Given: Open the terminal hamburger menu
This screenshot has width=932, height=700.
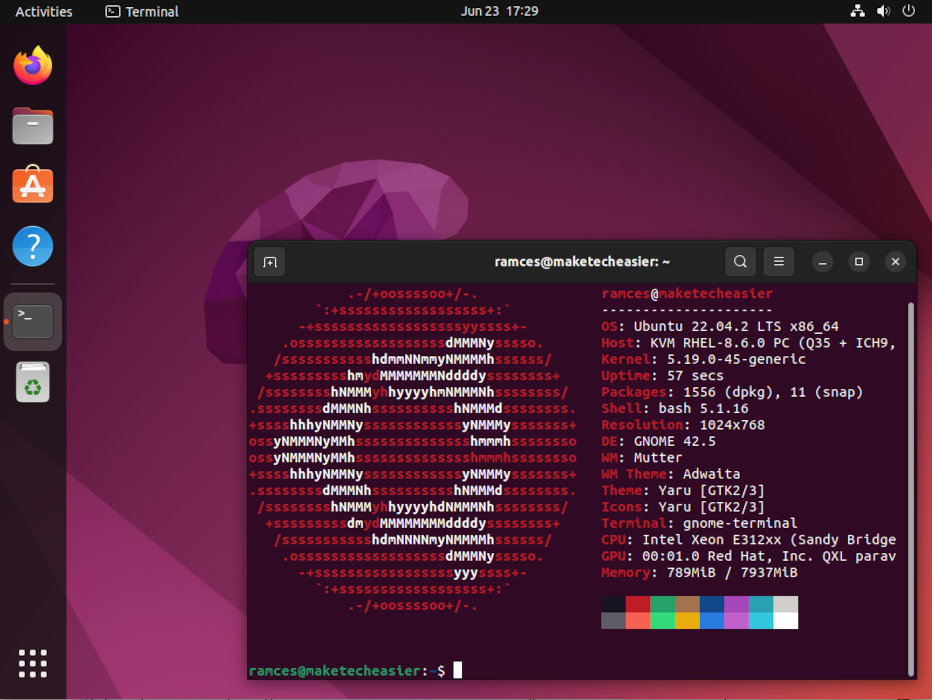Looking at the screenshot, I should pyautogui.click(x=778, y=261).
